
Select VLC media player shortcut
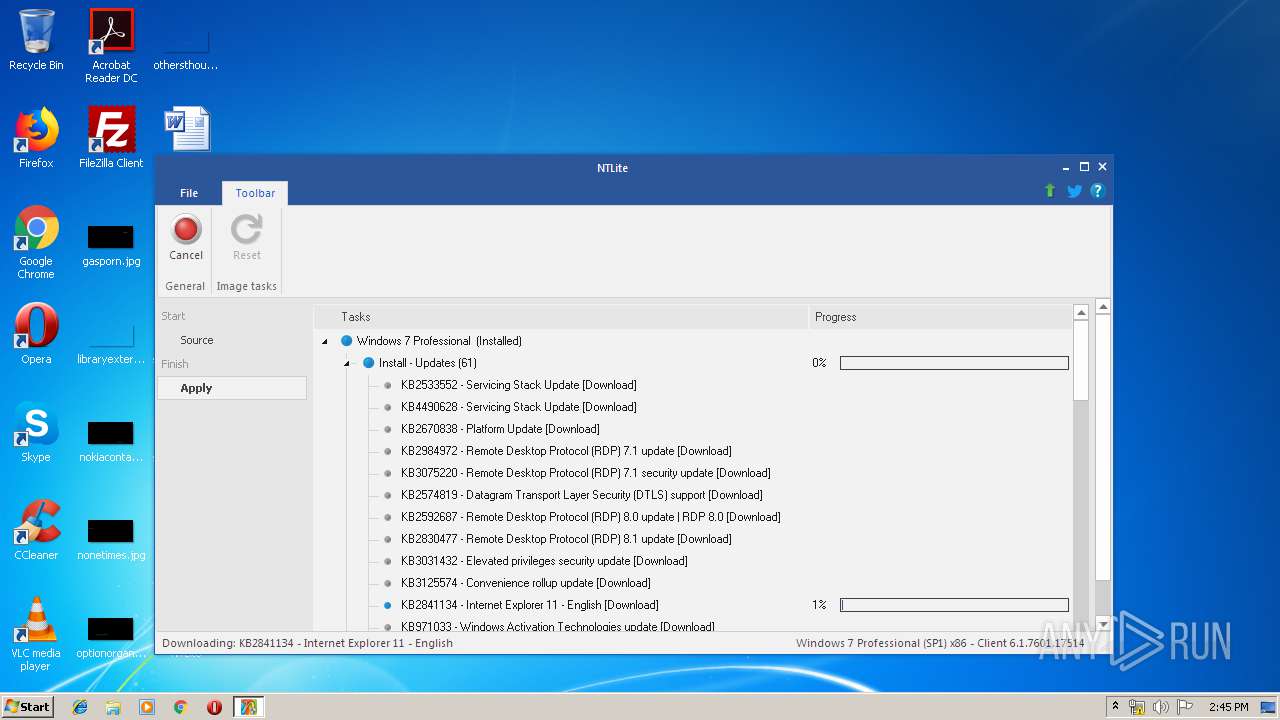click(x=36, y=634)
